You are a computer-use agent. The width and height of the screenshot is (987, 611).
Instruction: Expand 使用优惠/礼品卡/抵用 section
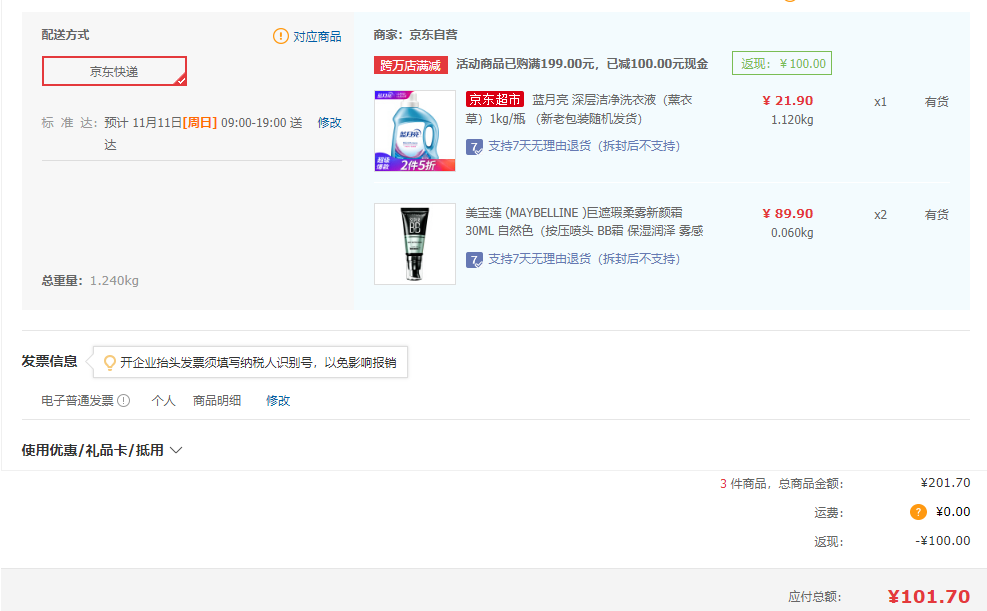click(x=102, y=451)
